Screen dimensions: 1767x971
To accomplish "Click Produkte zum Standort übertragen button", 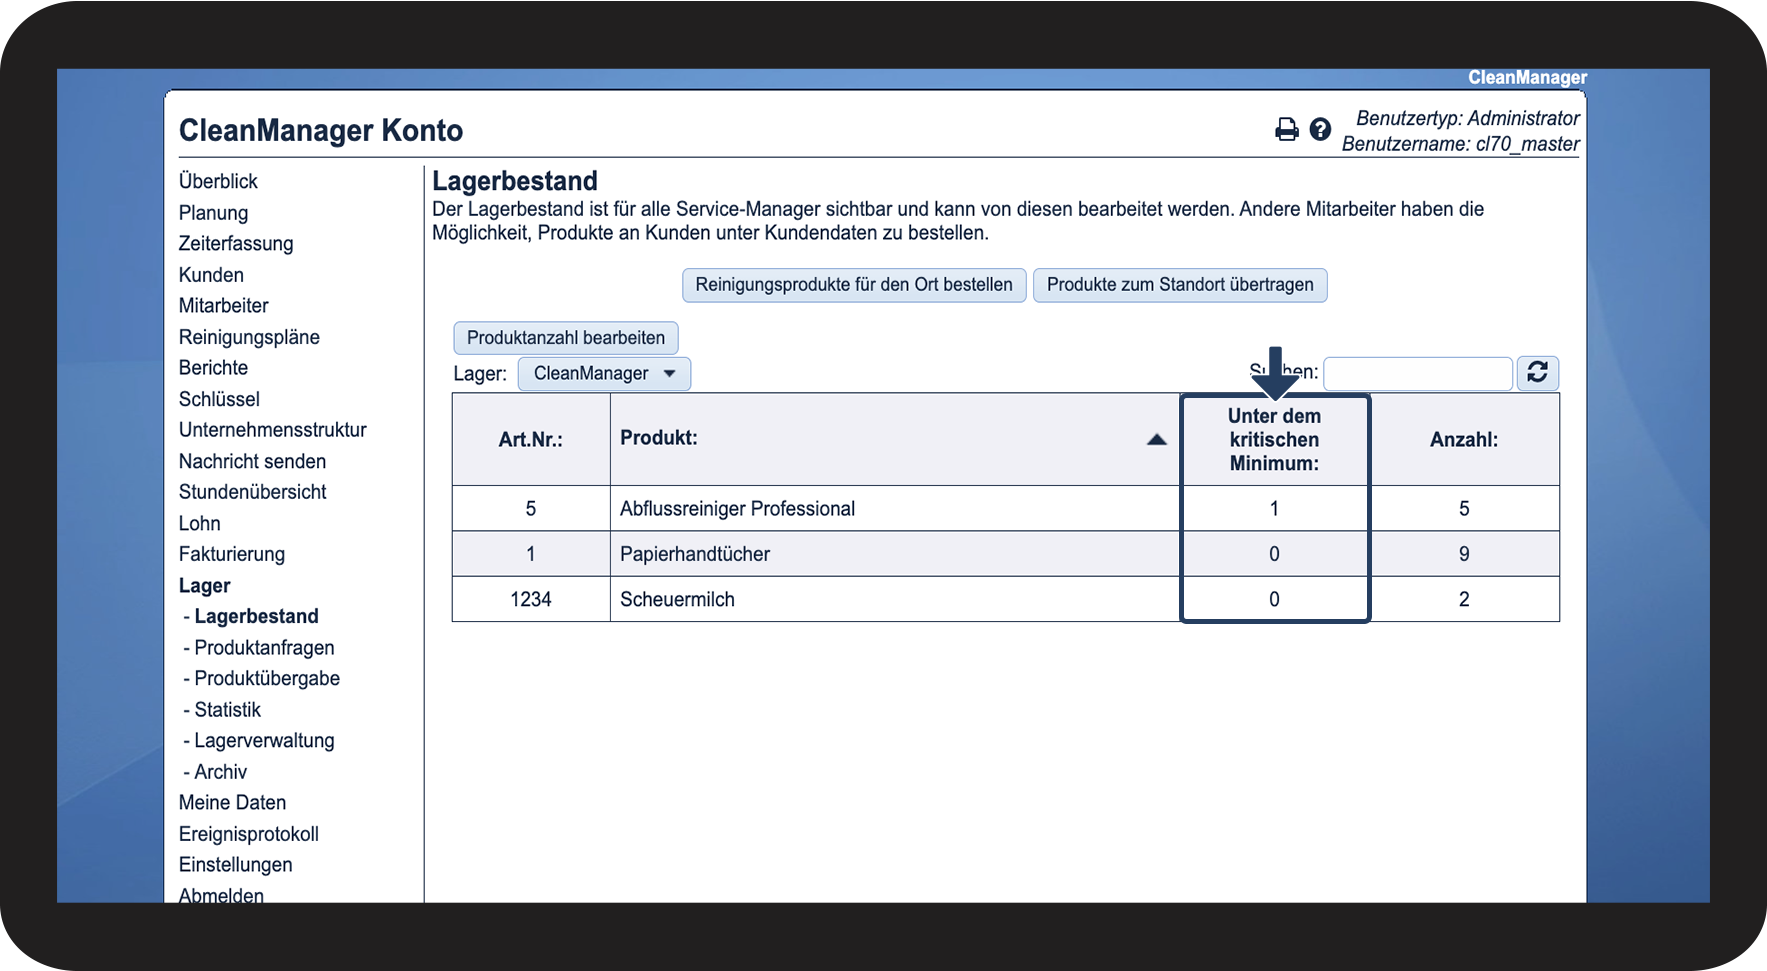I will [x=1180, y=285].
